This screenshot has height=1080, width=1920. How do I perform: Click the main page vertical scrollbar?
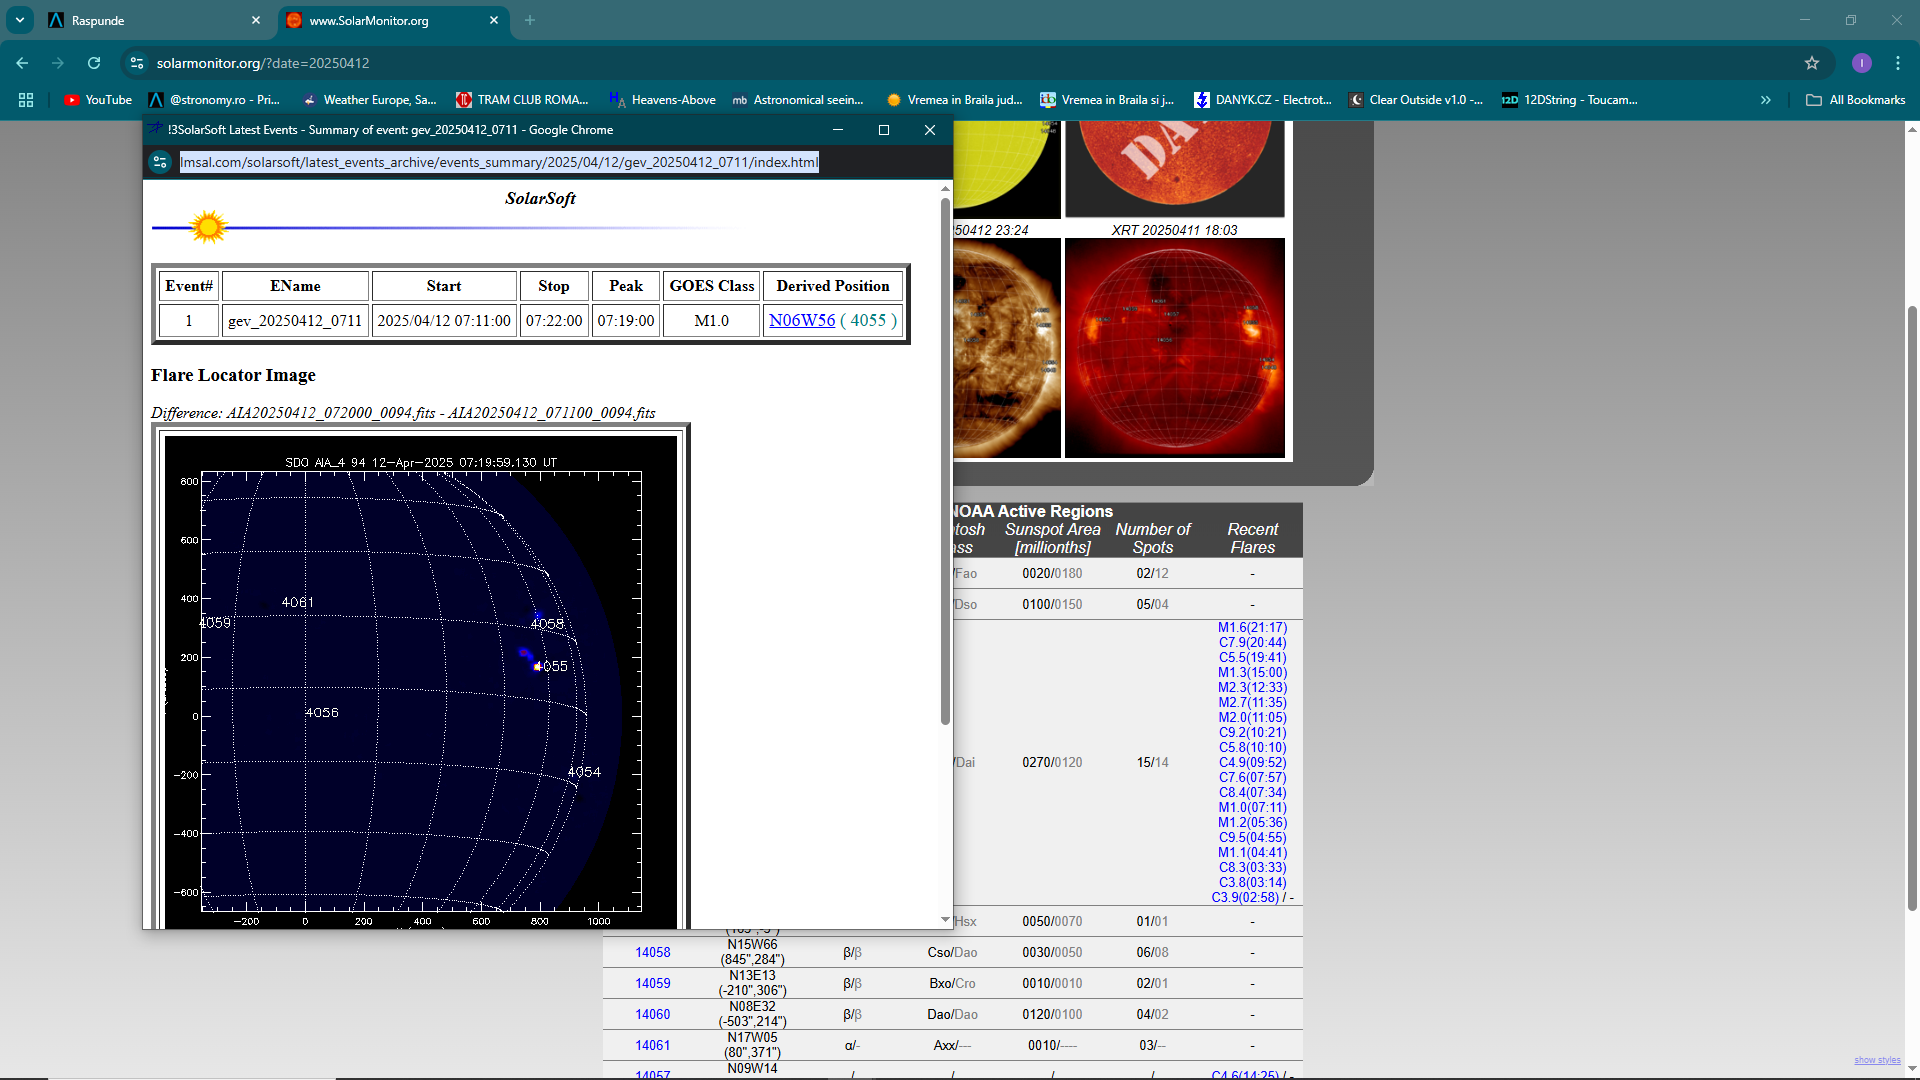1912,610
